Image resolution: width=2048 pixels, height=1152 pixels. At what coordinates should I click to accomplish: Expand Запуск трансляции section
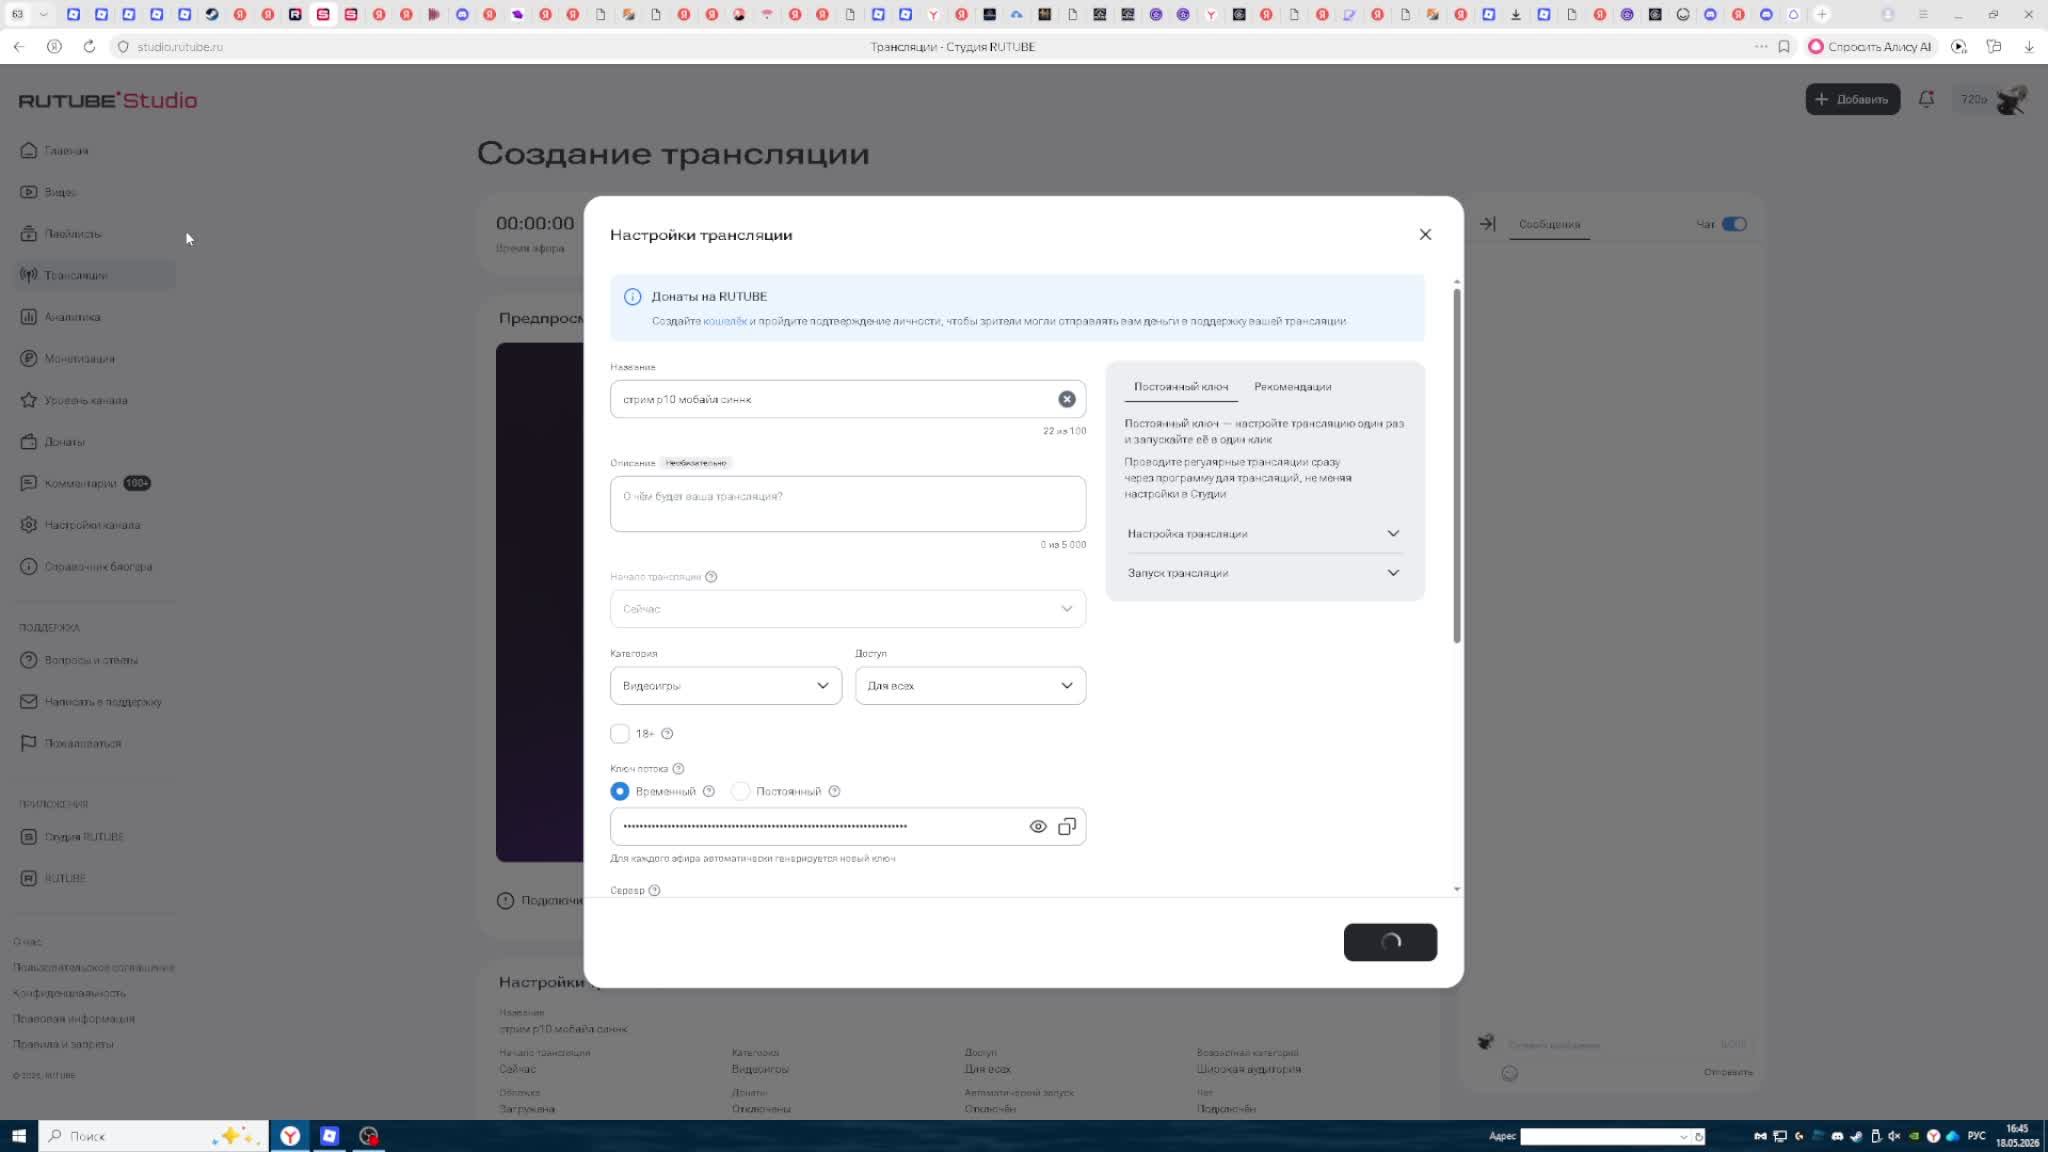[1264, 573]
